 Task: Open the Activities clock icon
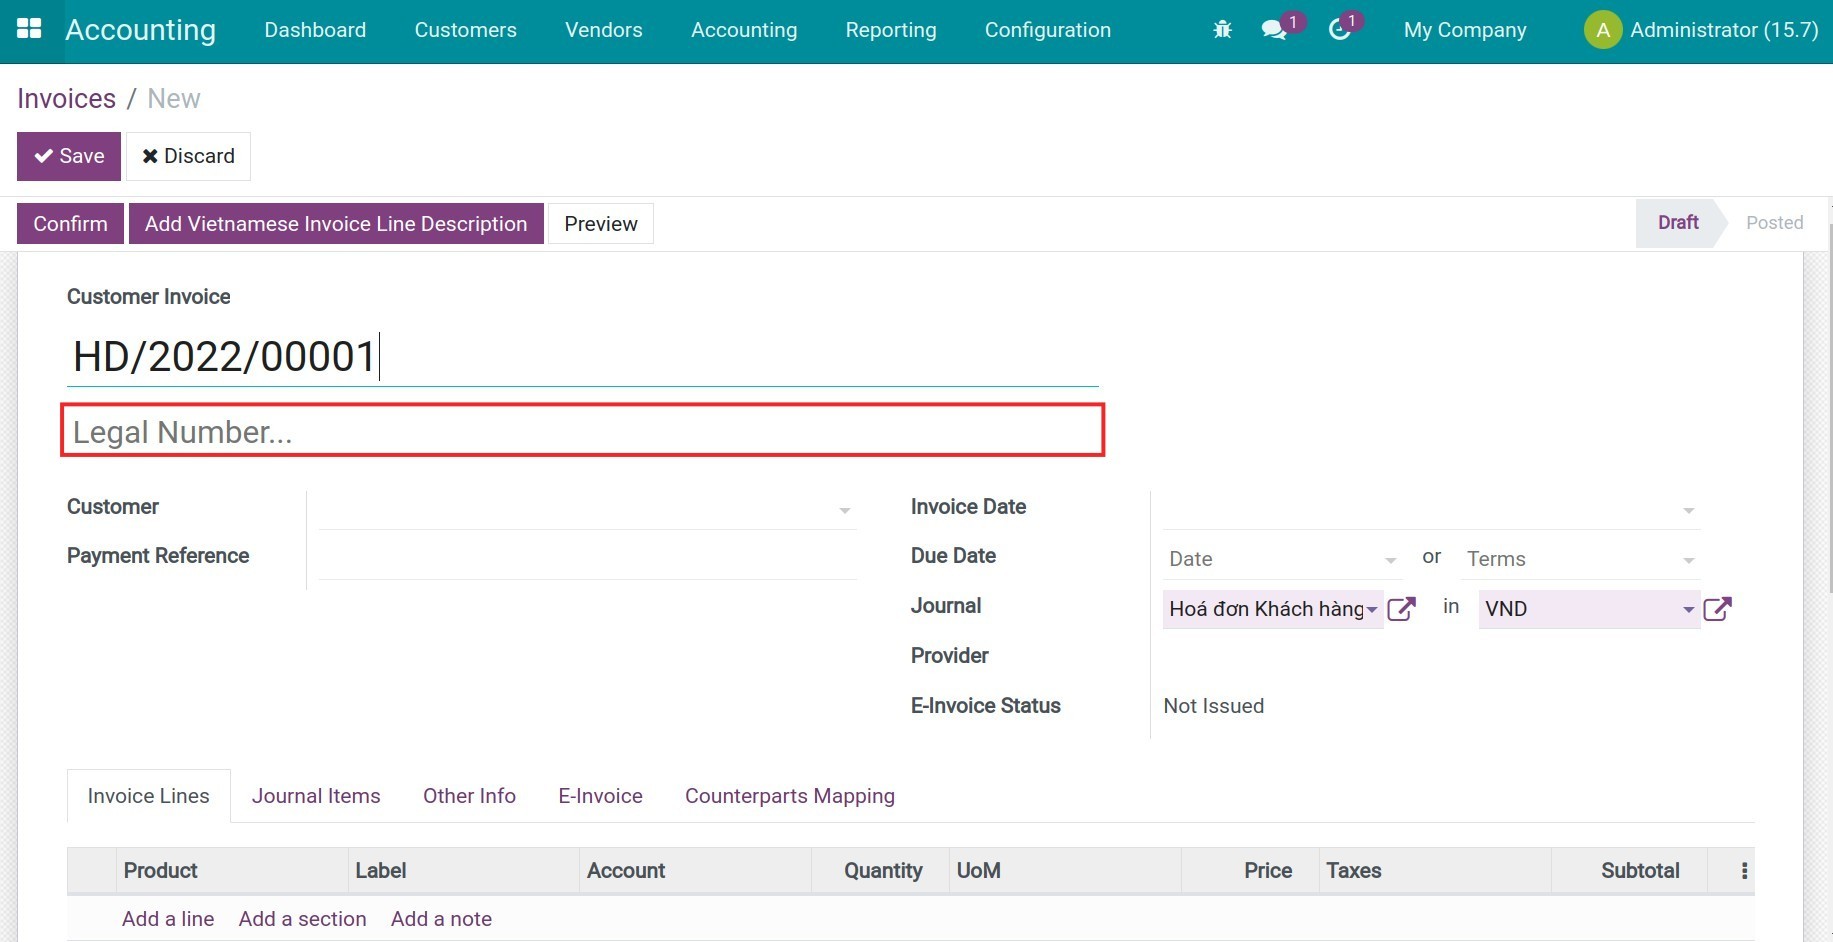click(x=1340, y=29)
